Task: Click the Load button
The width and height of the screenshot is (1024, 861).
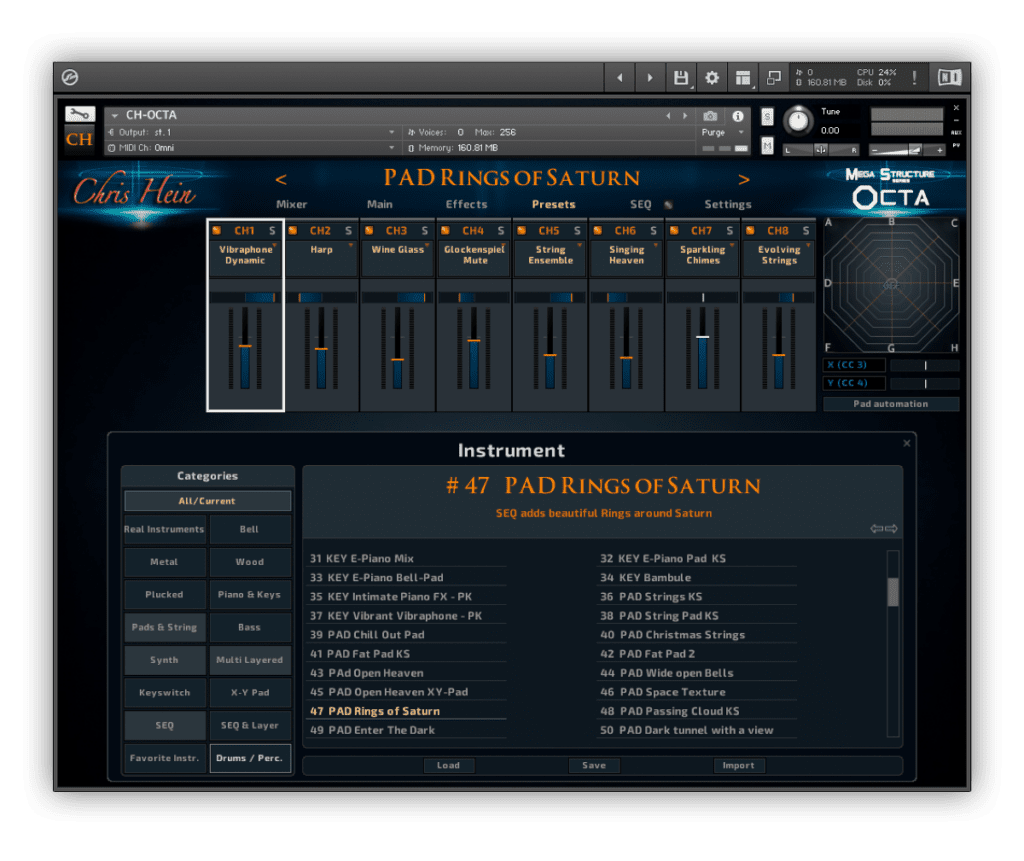Action: tap(448, 765)
